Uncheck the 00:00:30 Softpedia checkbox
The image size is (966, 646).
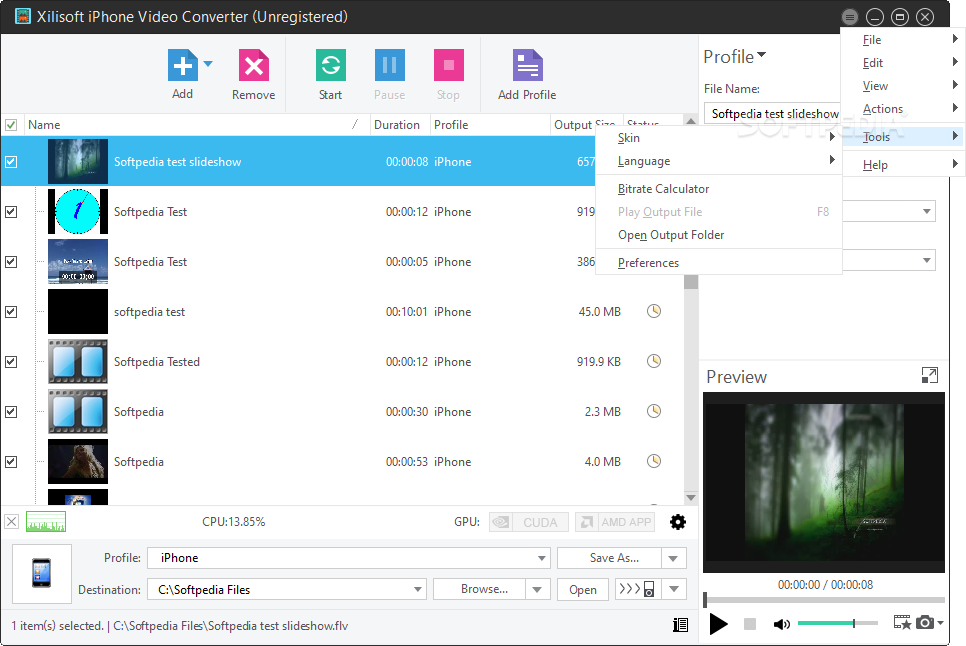click(11, 411)
